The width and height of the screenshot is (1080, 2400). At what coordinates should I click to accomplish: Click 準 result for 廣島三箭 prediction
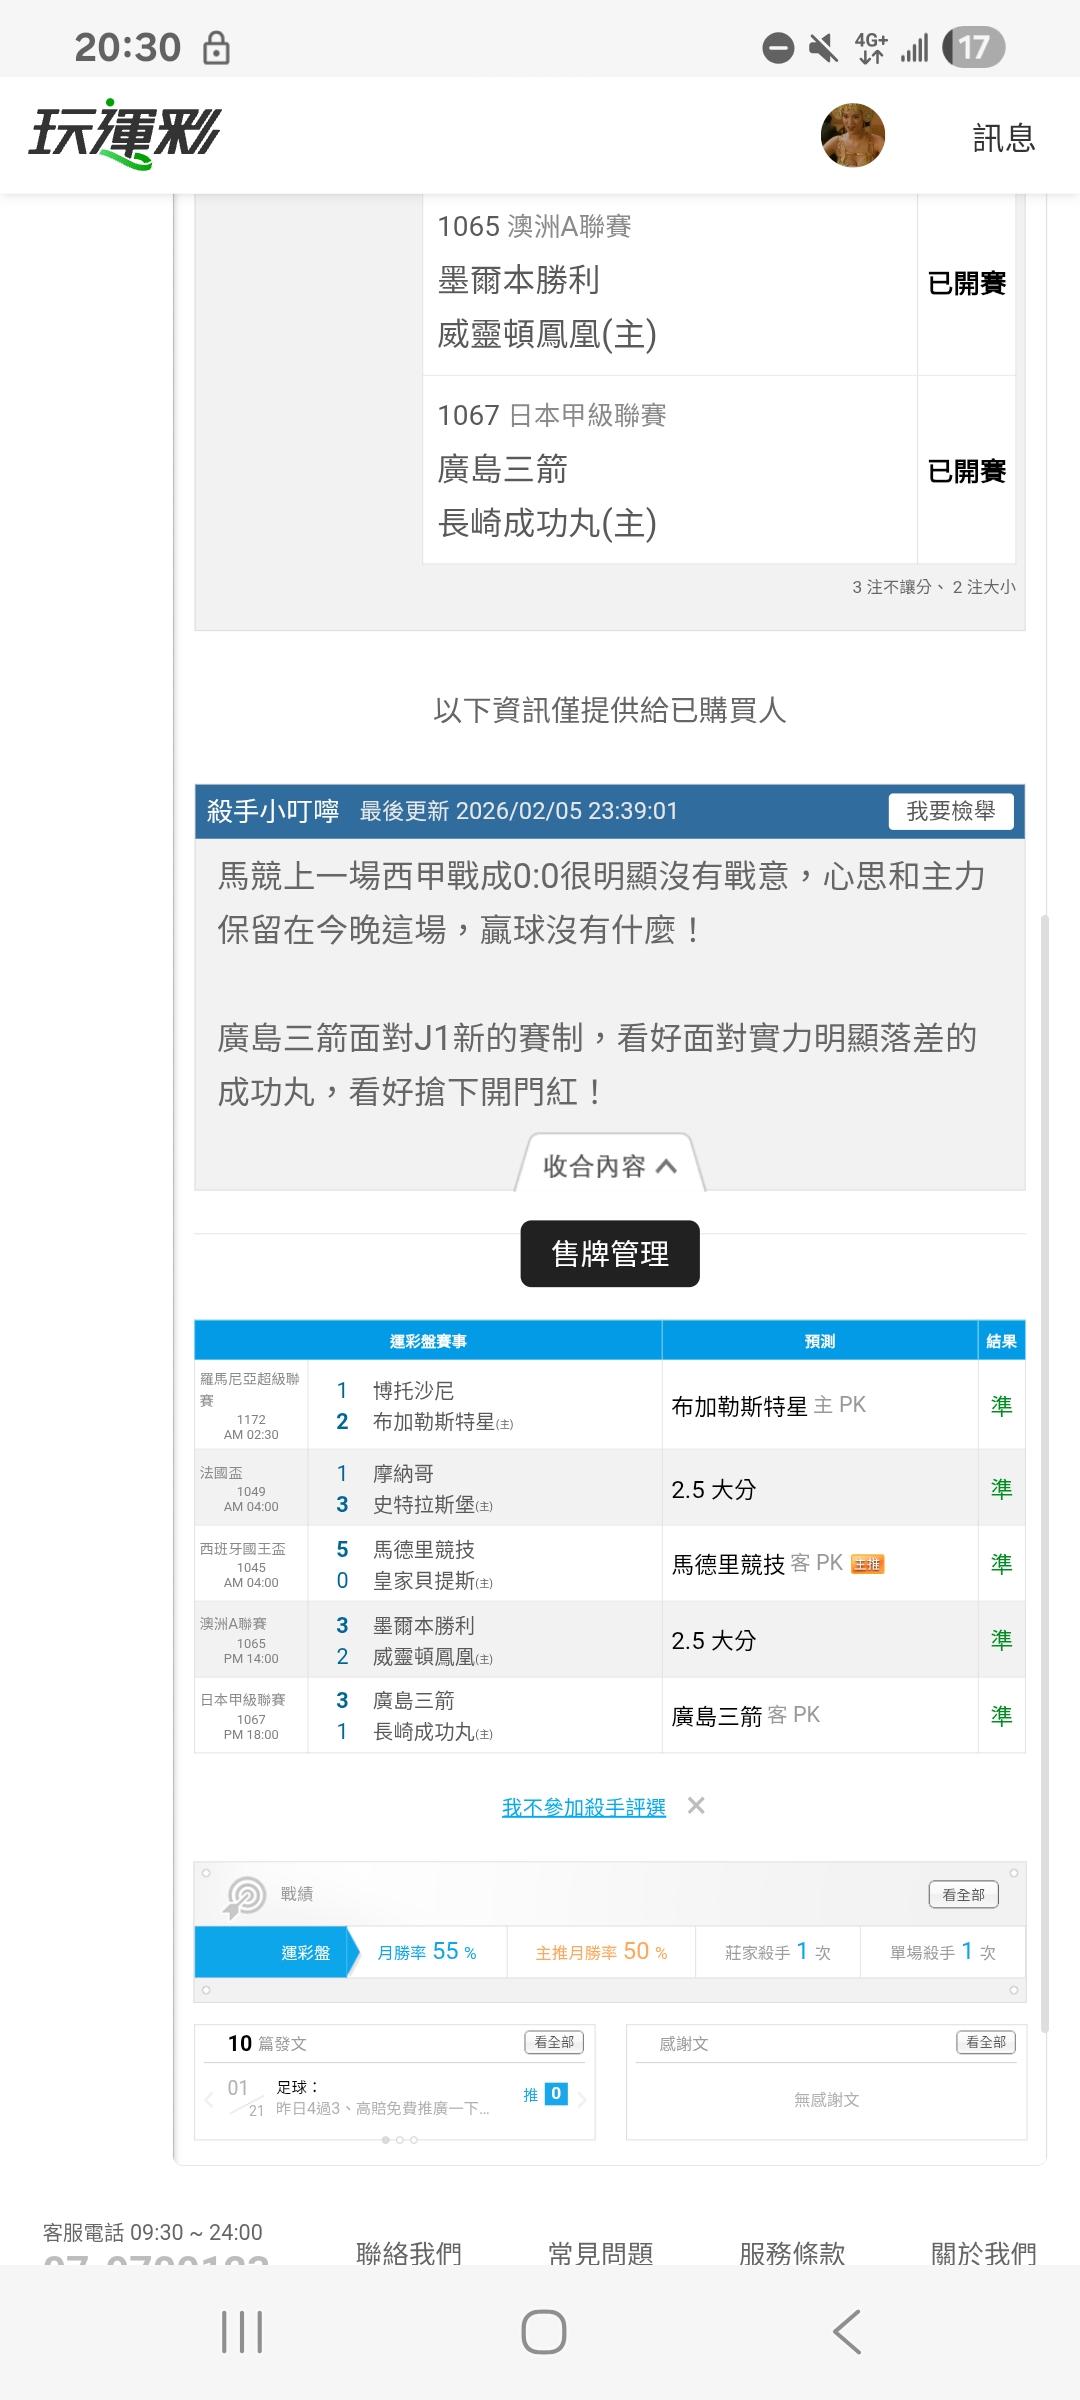pos(1001,1716)
